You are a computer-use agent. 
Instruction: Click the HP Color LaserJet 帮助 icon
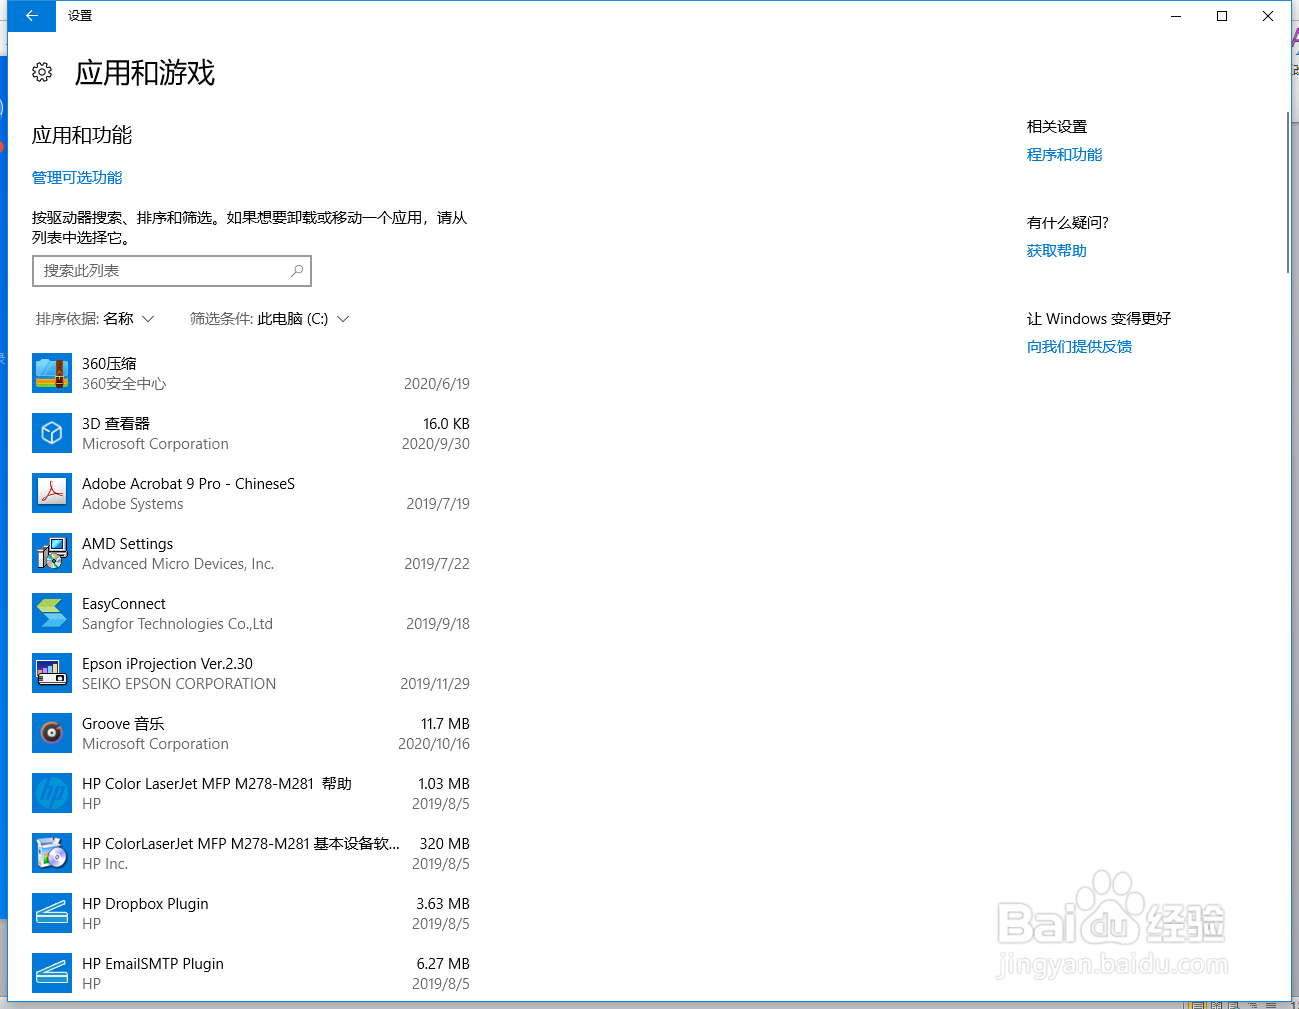pyautogui.click(x=52, y=793)
